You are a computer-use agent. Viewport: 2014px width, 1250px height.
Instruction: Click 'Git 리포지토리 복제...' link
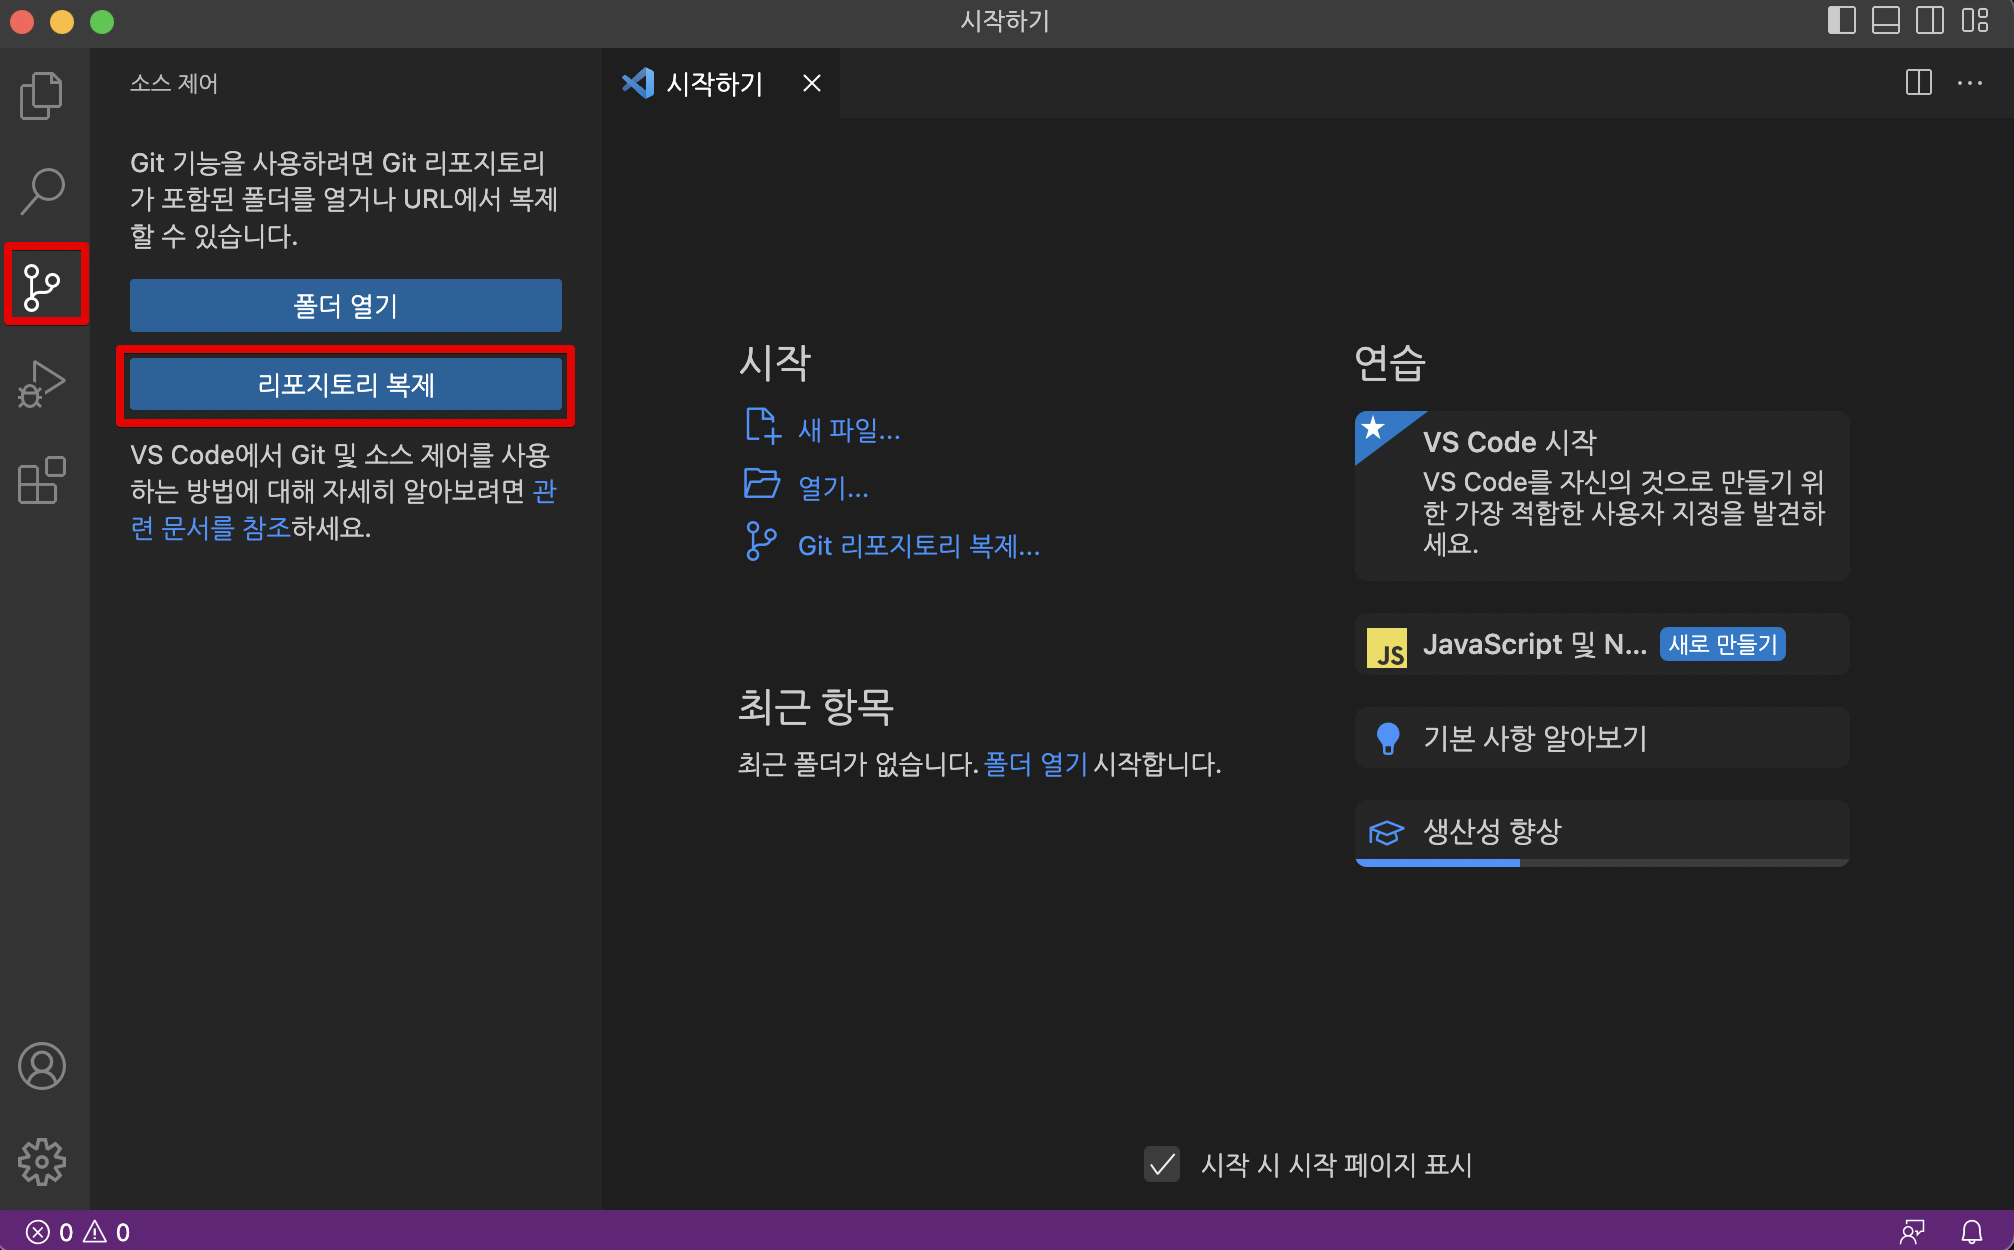tap(918, 546)
